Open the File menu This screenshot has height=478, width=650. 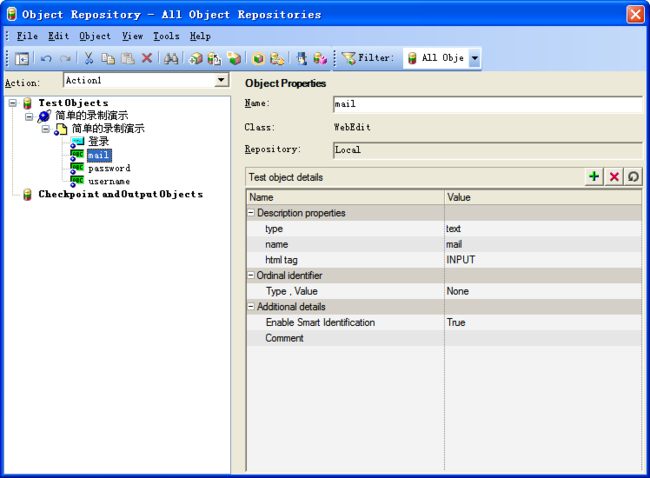pos(27,36)
